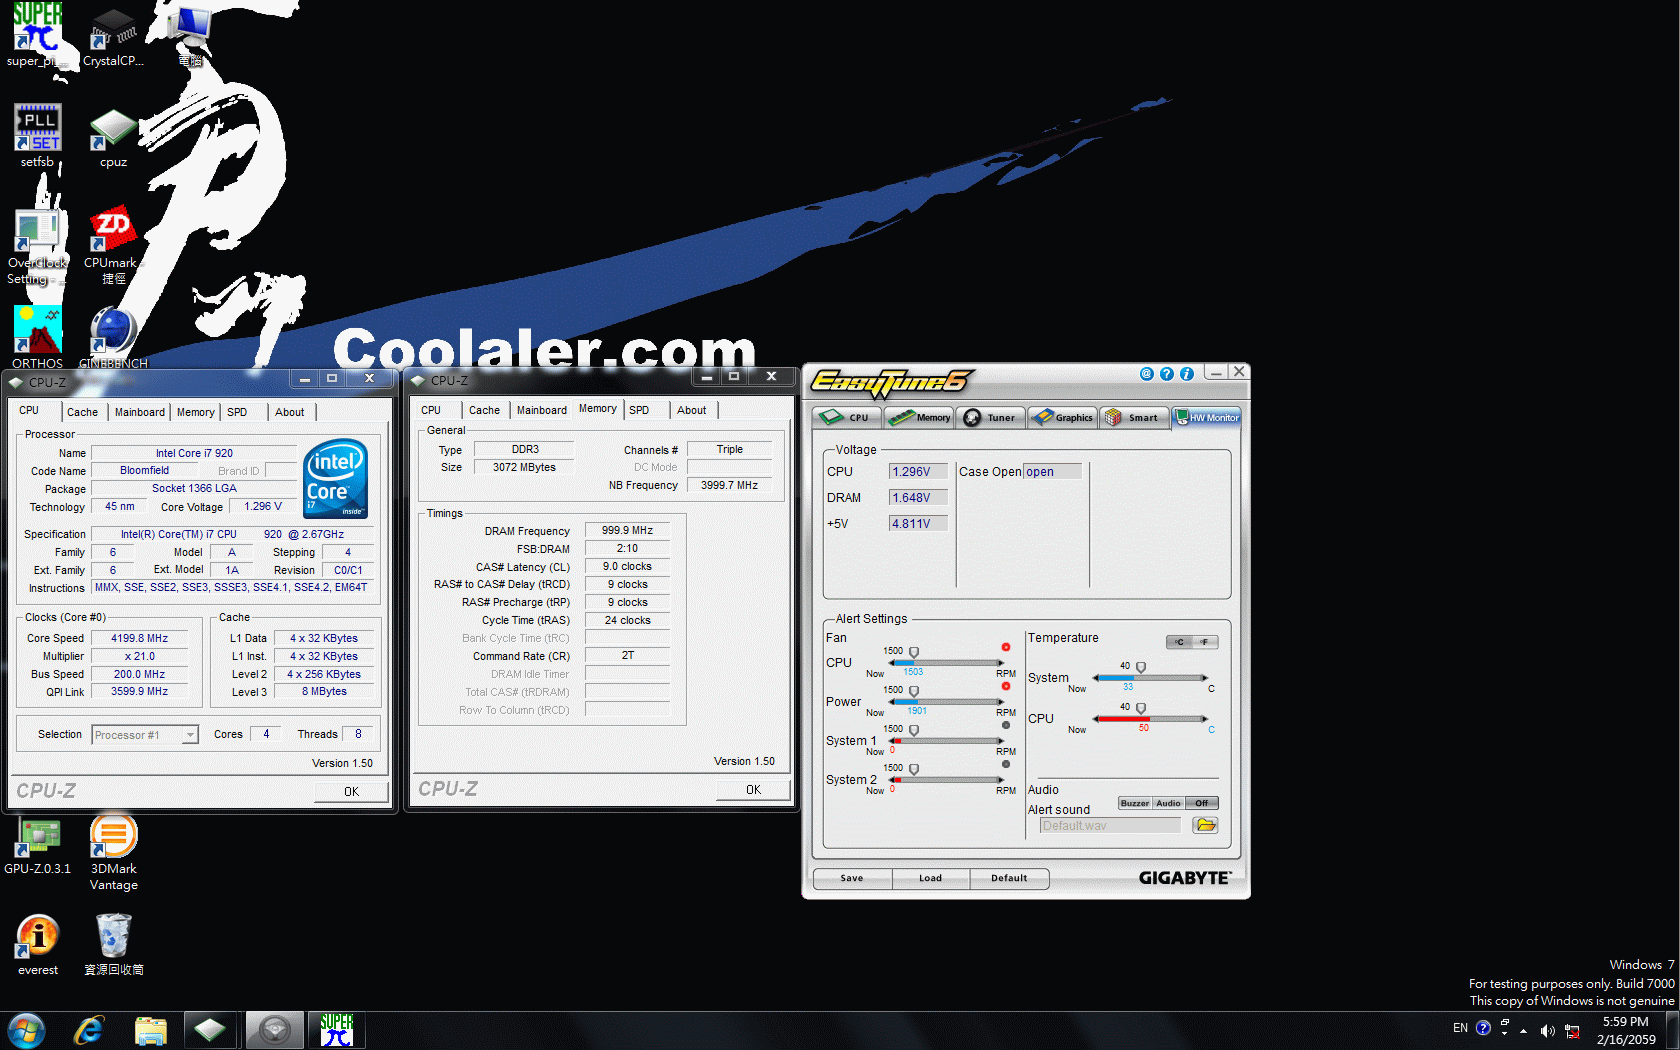1680x1050 pixels.
Task: Open the Recycle Bin desktop icon
Action: pyautogui.click(x=113, y=945)
